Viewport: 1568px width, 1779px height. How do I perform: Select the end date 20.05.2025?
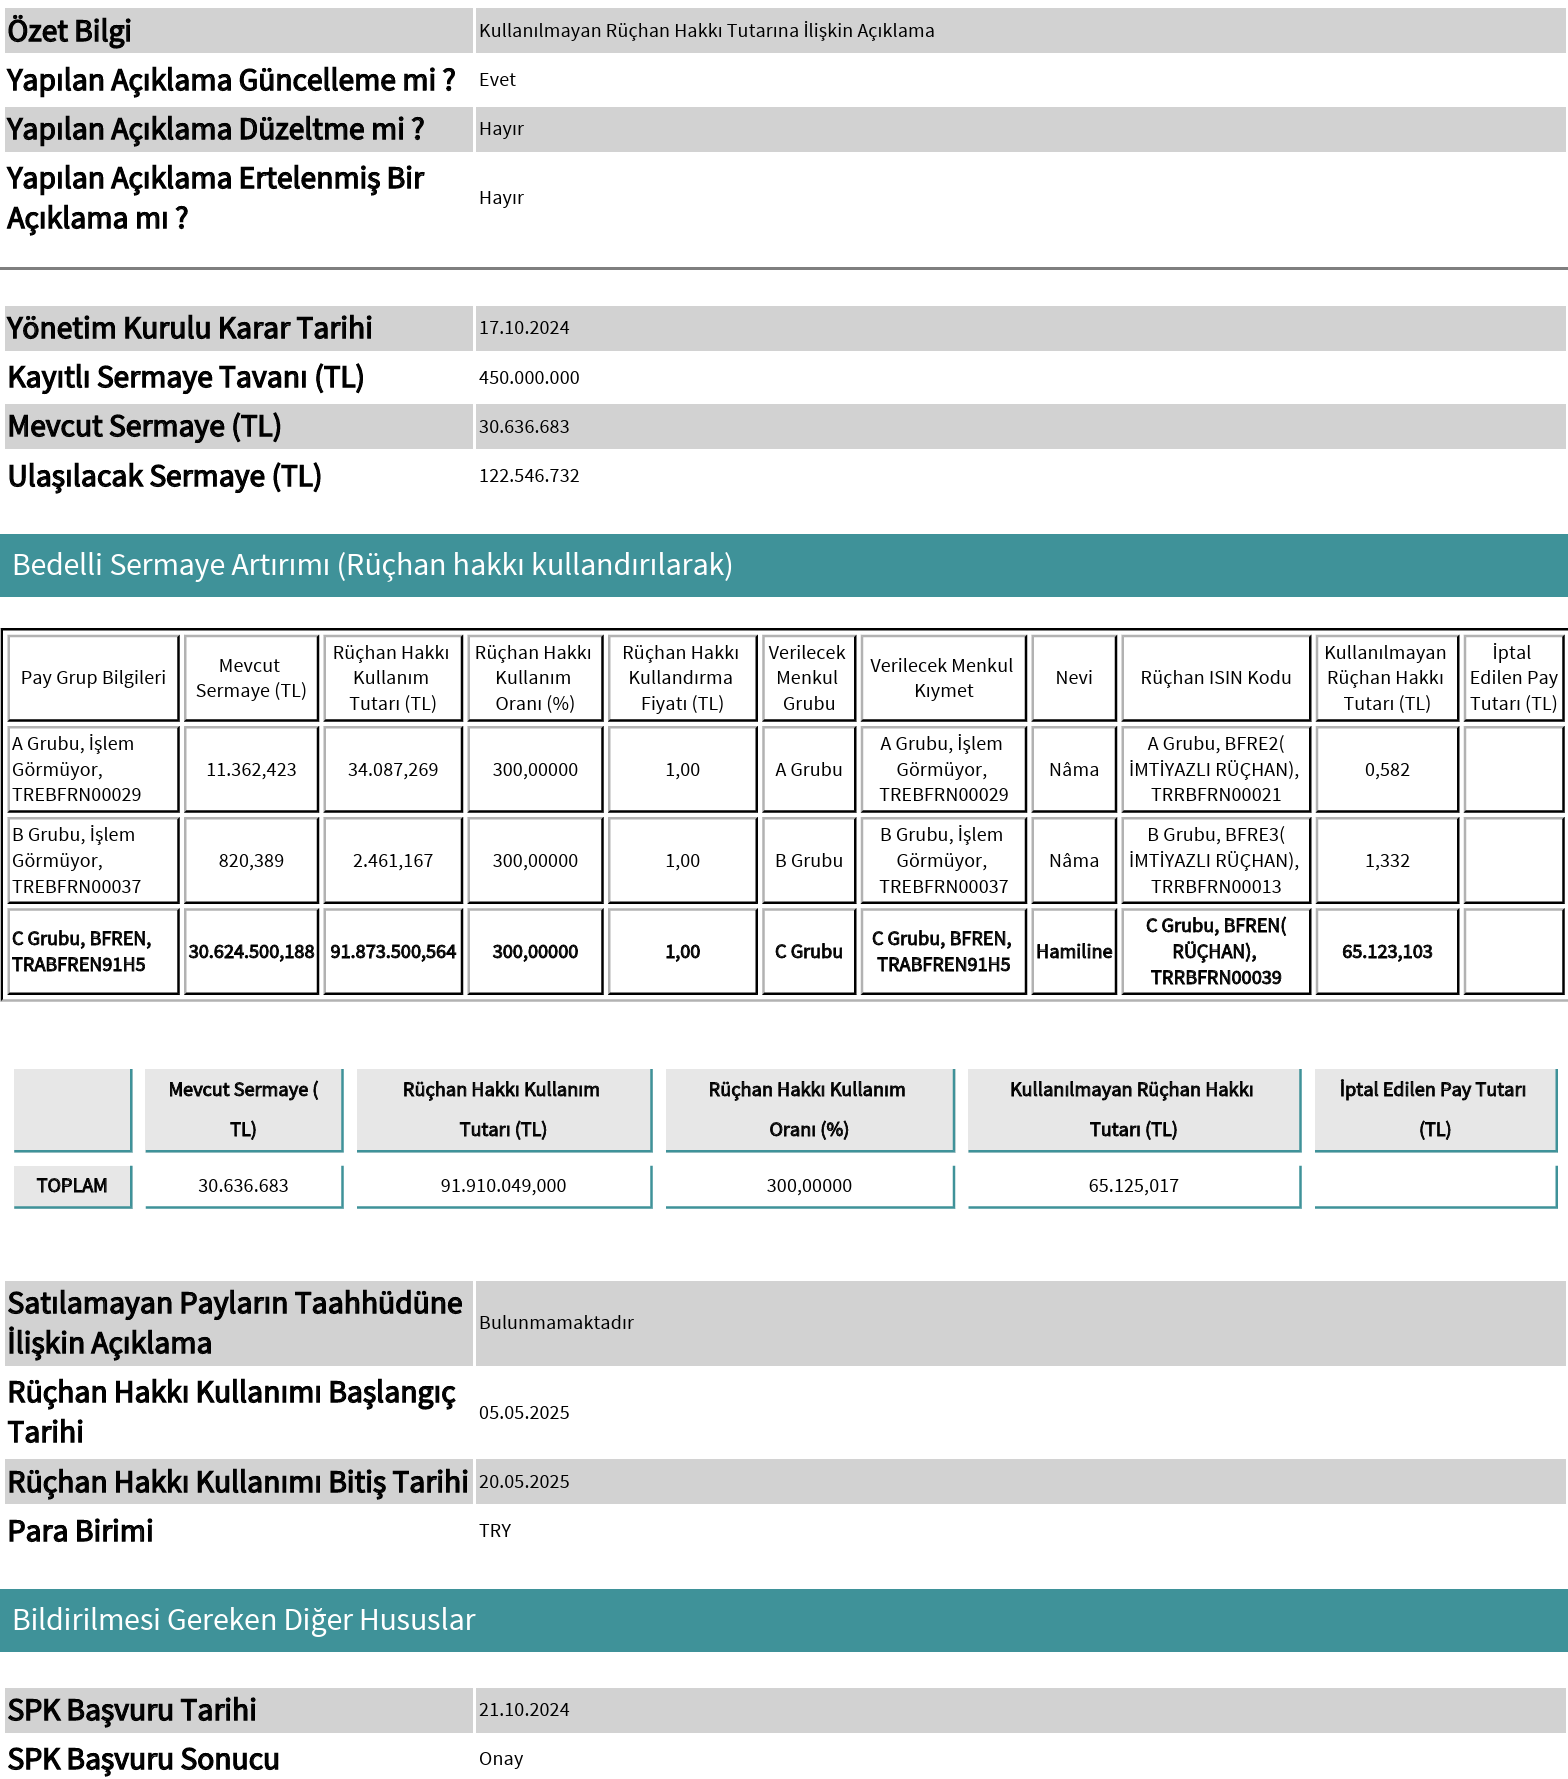[x=524, y=1482]
